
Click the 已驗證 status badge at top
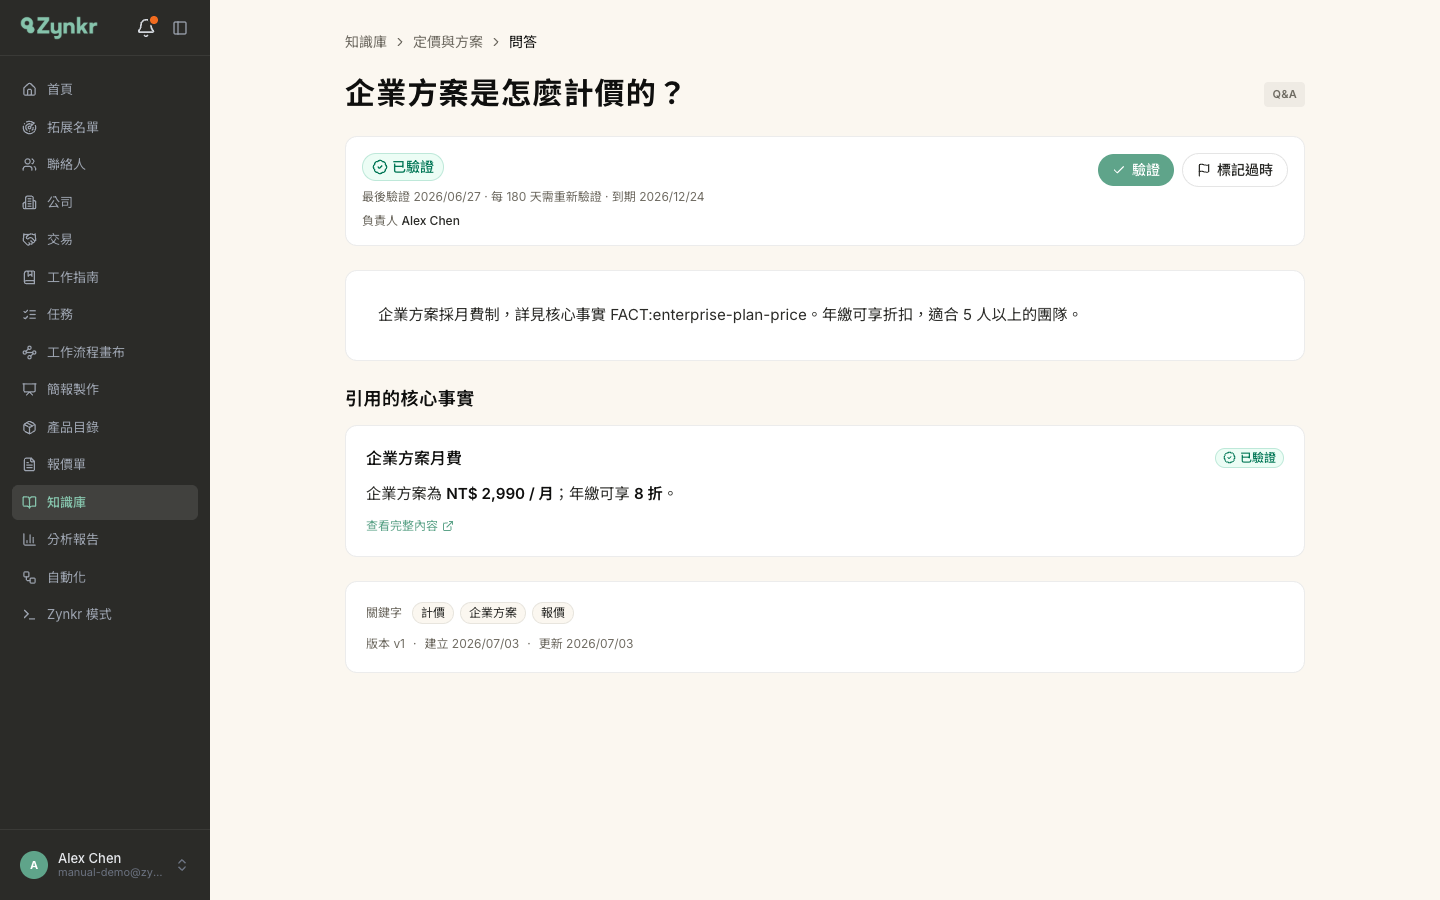[403, 167]
